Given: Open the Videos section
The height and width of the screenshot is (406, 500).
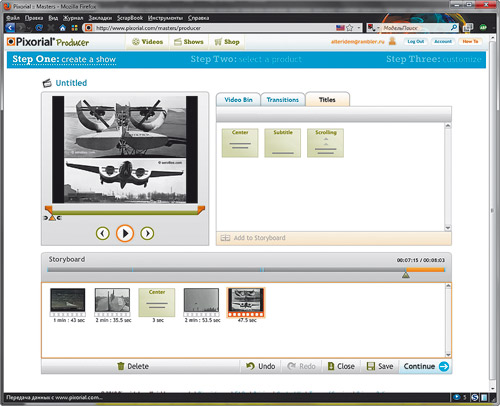Looking at the screenshot, I should pyautogui.click(x=147, y=42).
